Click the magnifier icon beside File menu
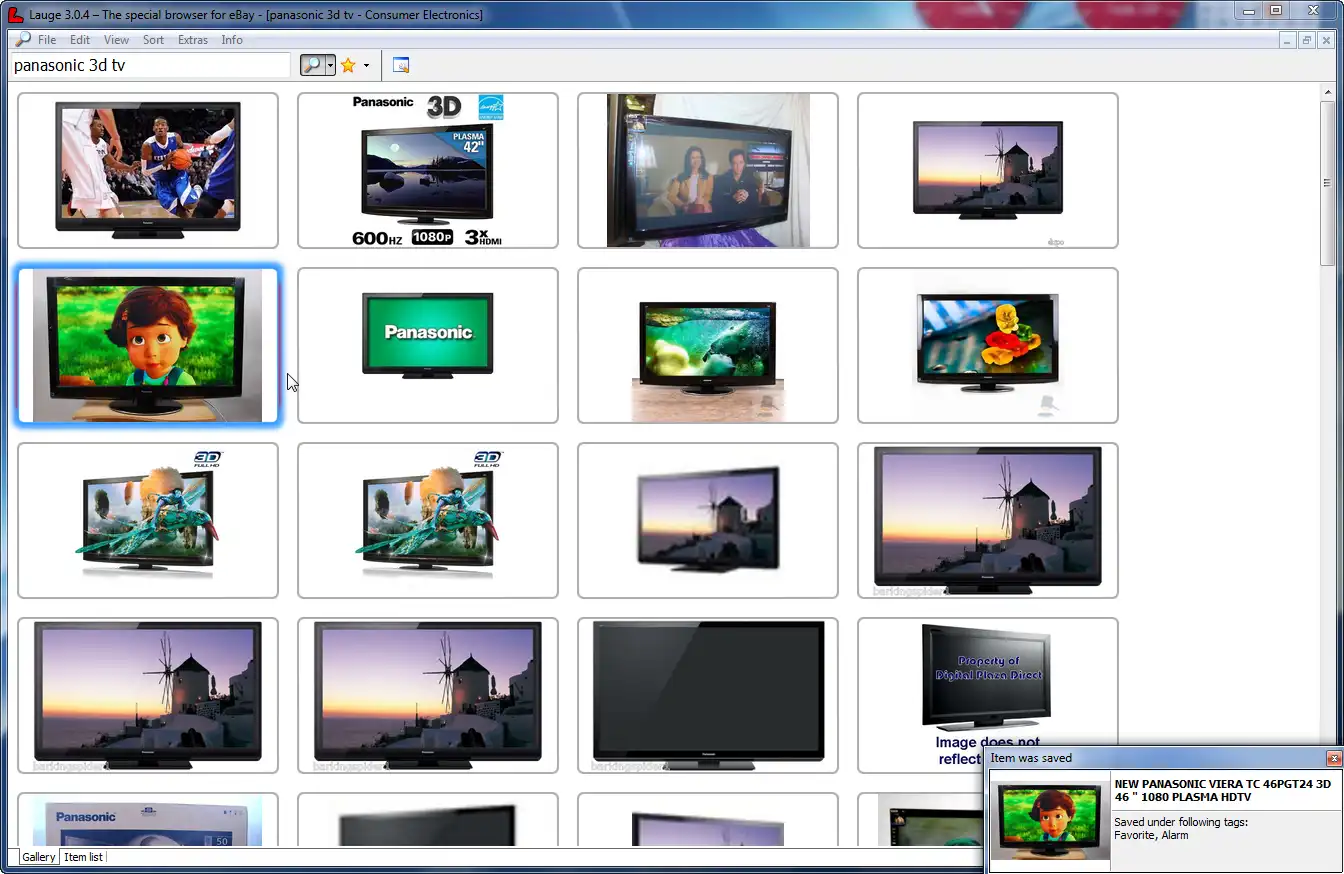This screenshot has height=874, width=1344. [x=23, y=40]
